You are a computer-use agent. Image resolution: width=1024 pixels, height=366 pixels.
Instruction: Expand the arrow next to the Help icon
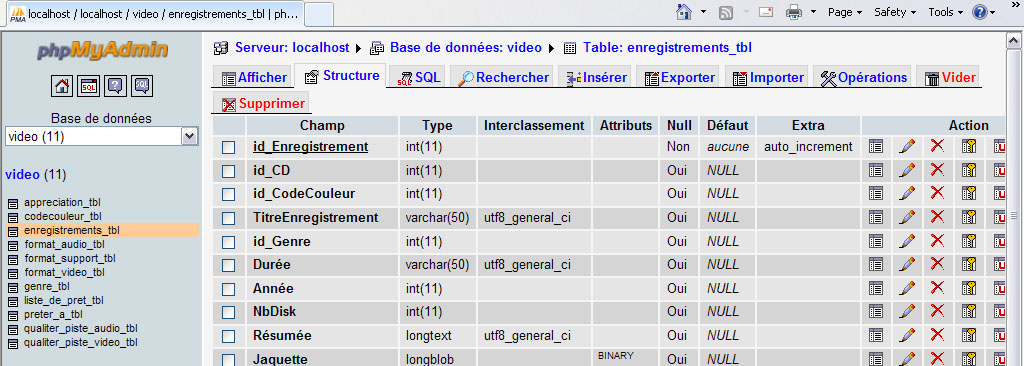click(x=993, y=12)
